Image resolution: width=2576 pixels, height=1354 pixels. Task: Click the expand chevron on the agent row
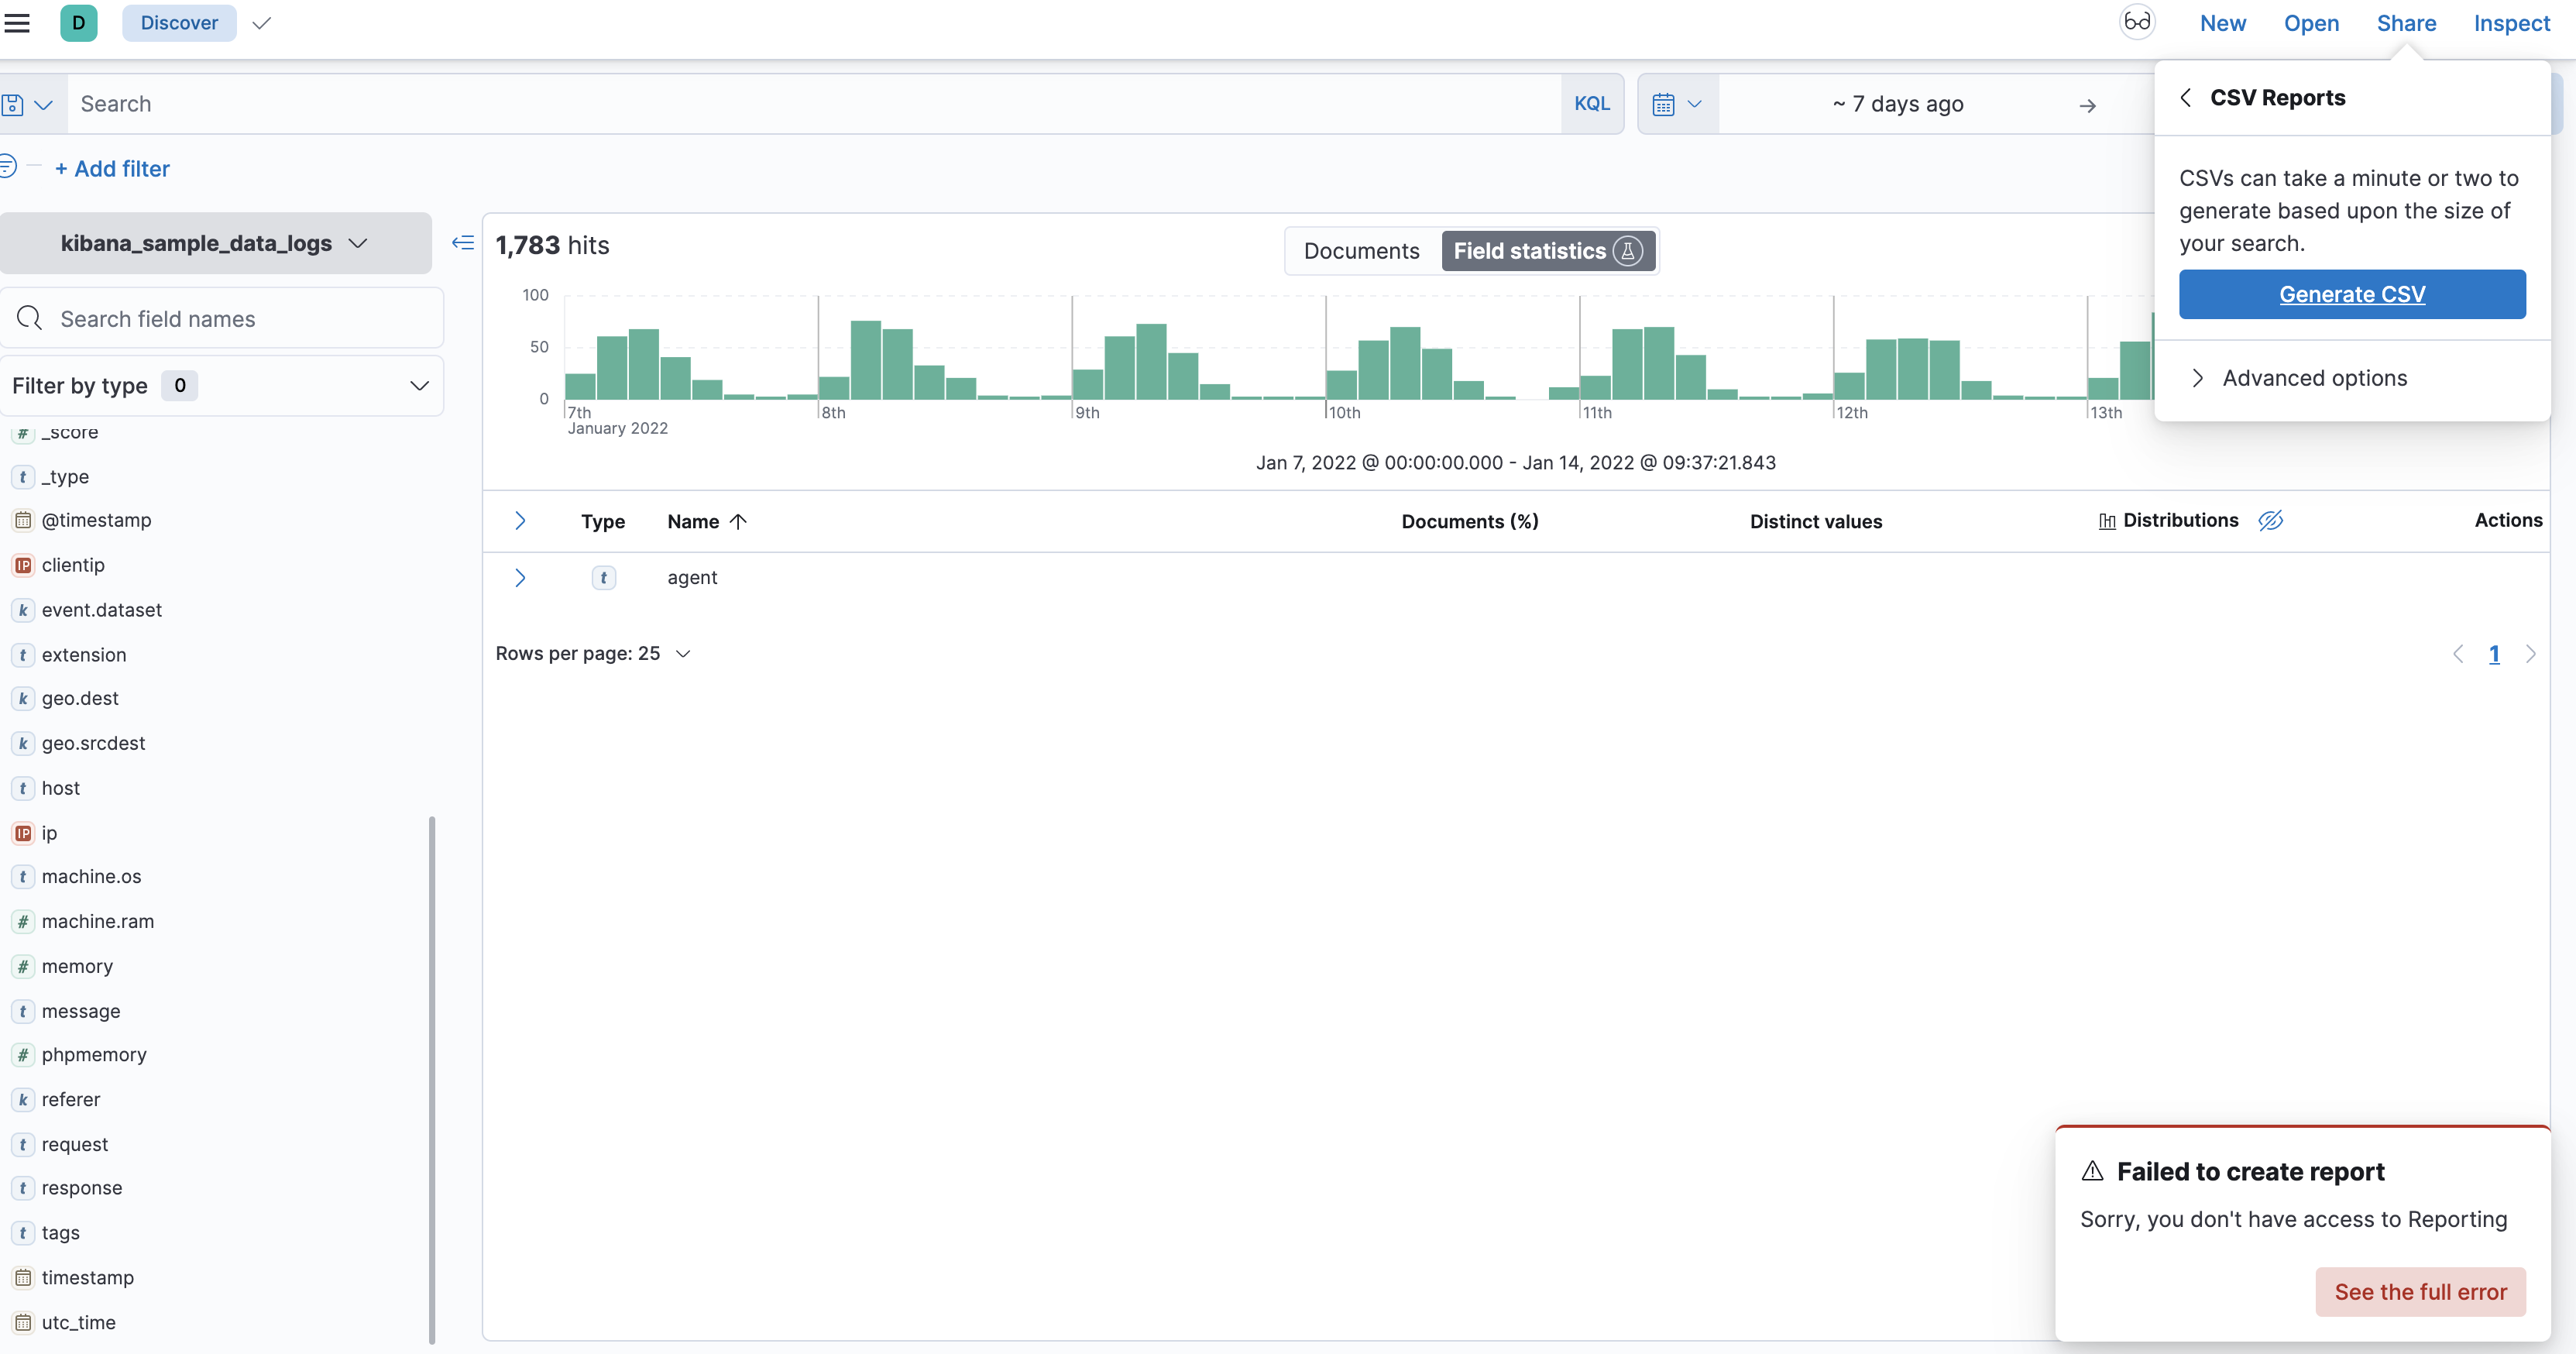coord(520,577)
